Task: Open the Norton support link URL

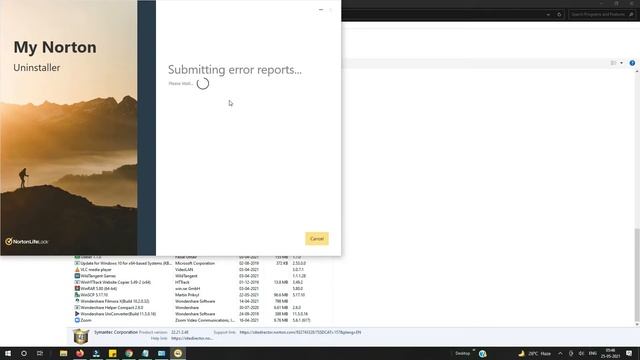Action: click(300, 332)
